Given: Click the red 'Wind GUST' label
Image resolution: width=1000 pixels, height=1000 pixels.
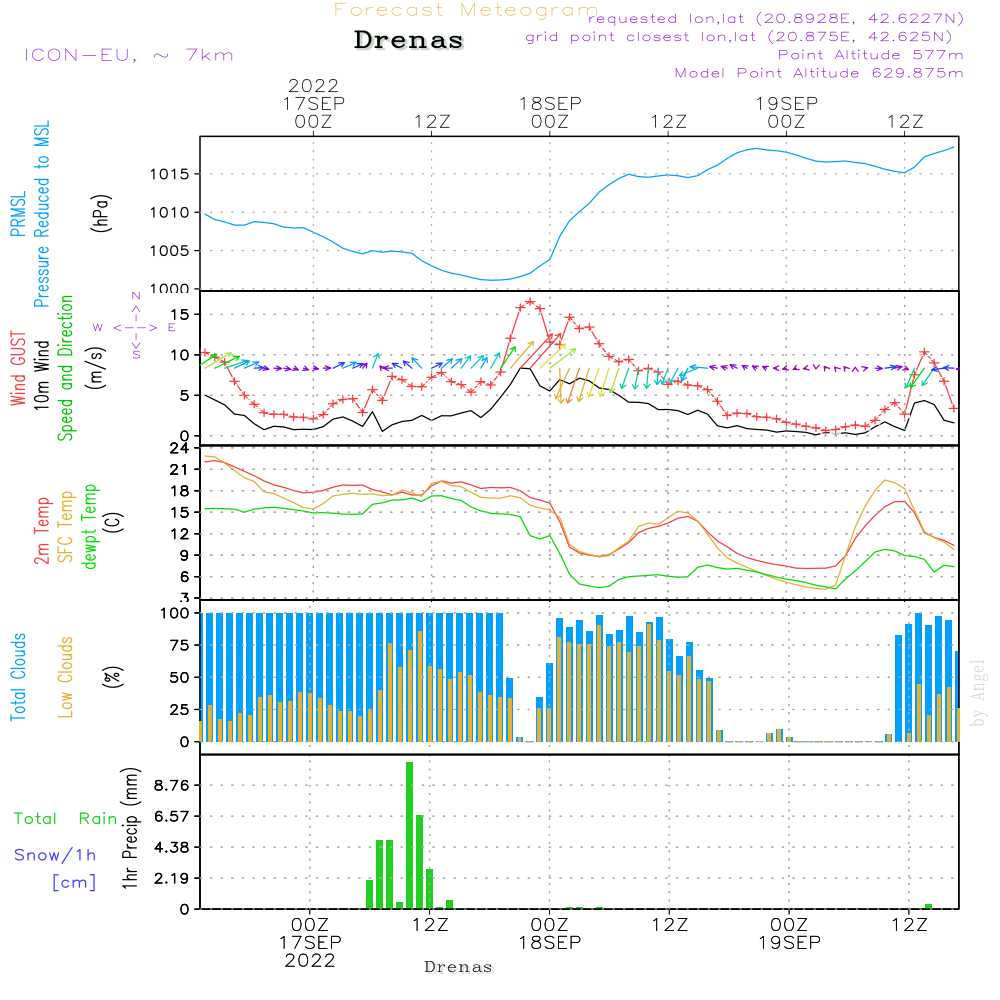Looking at the screenshot, I should tap(18, 368).
